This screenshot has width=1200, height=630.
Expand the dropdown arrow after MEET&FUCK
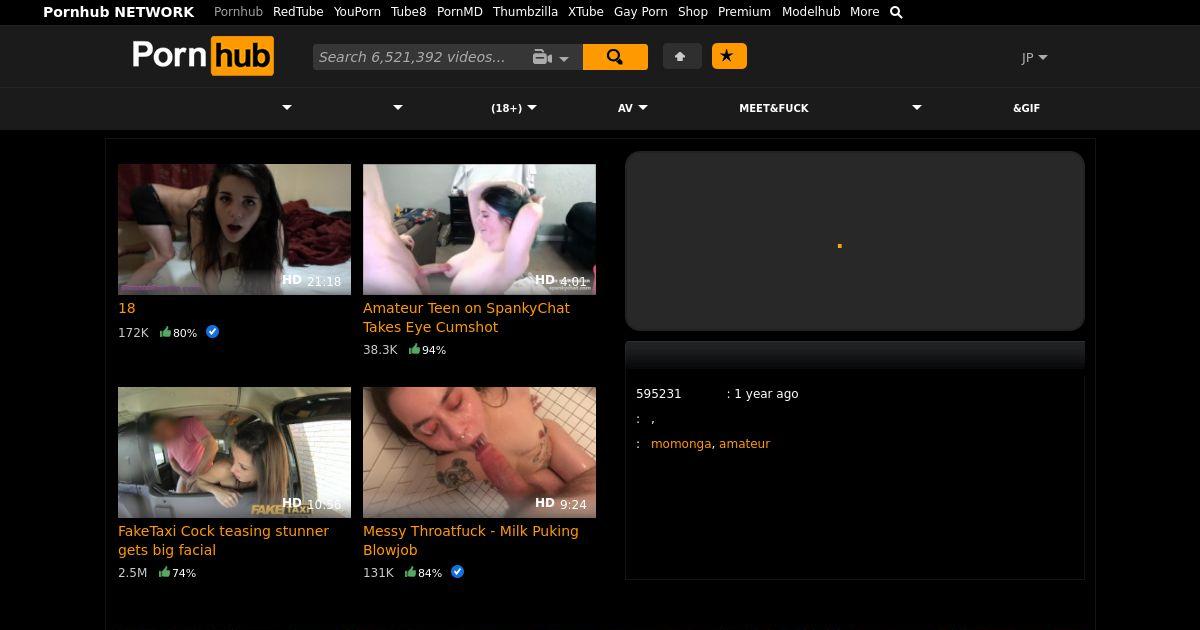point(917,107)
